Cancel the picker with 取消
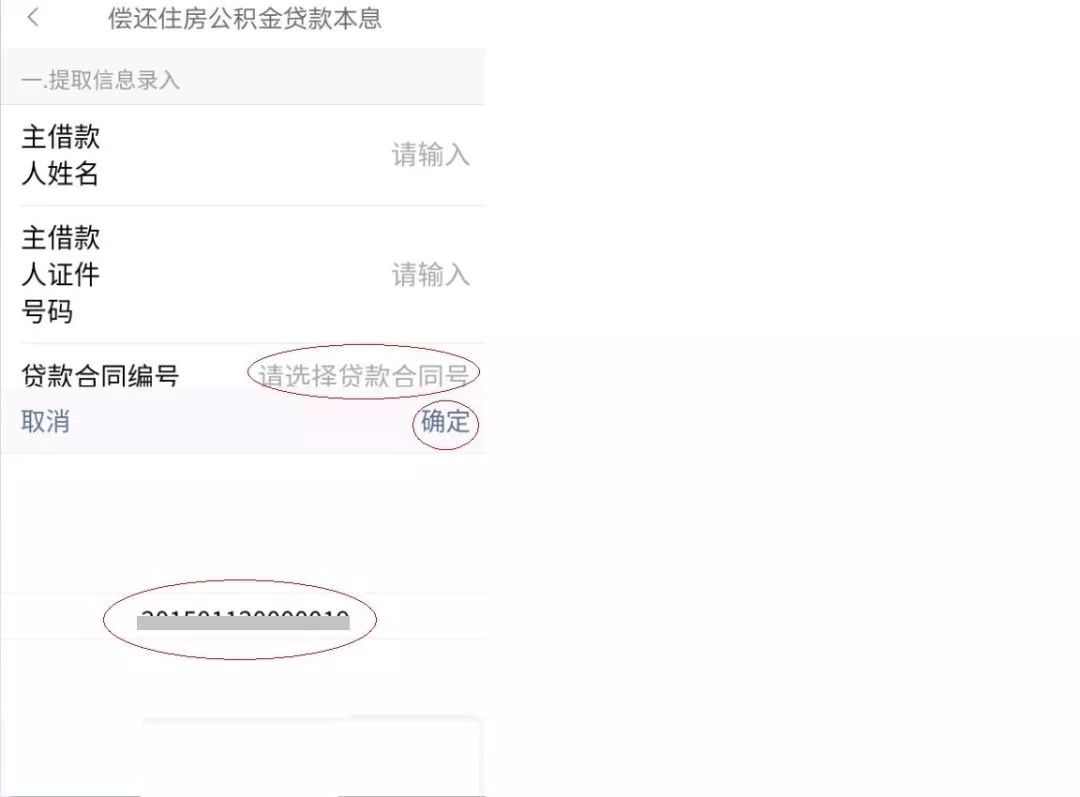Viewport: 1080px width, 797px height. [x=45, y=421]
